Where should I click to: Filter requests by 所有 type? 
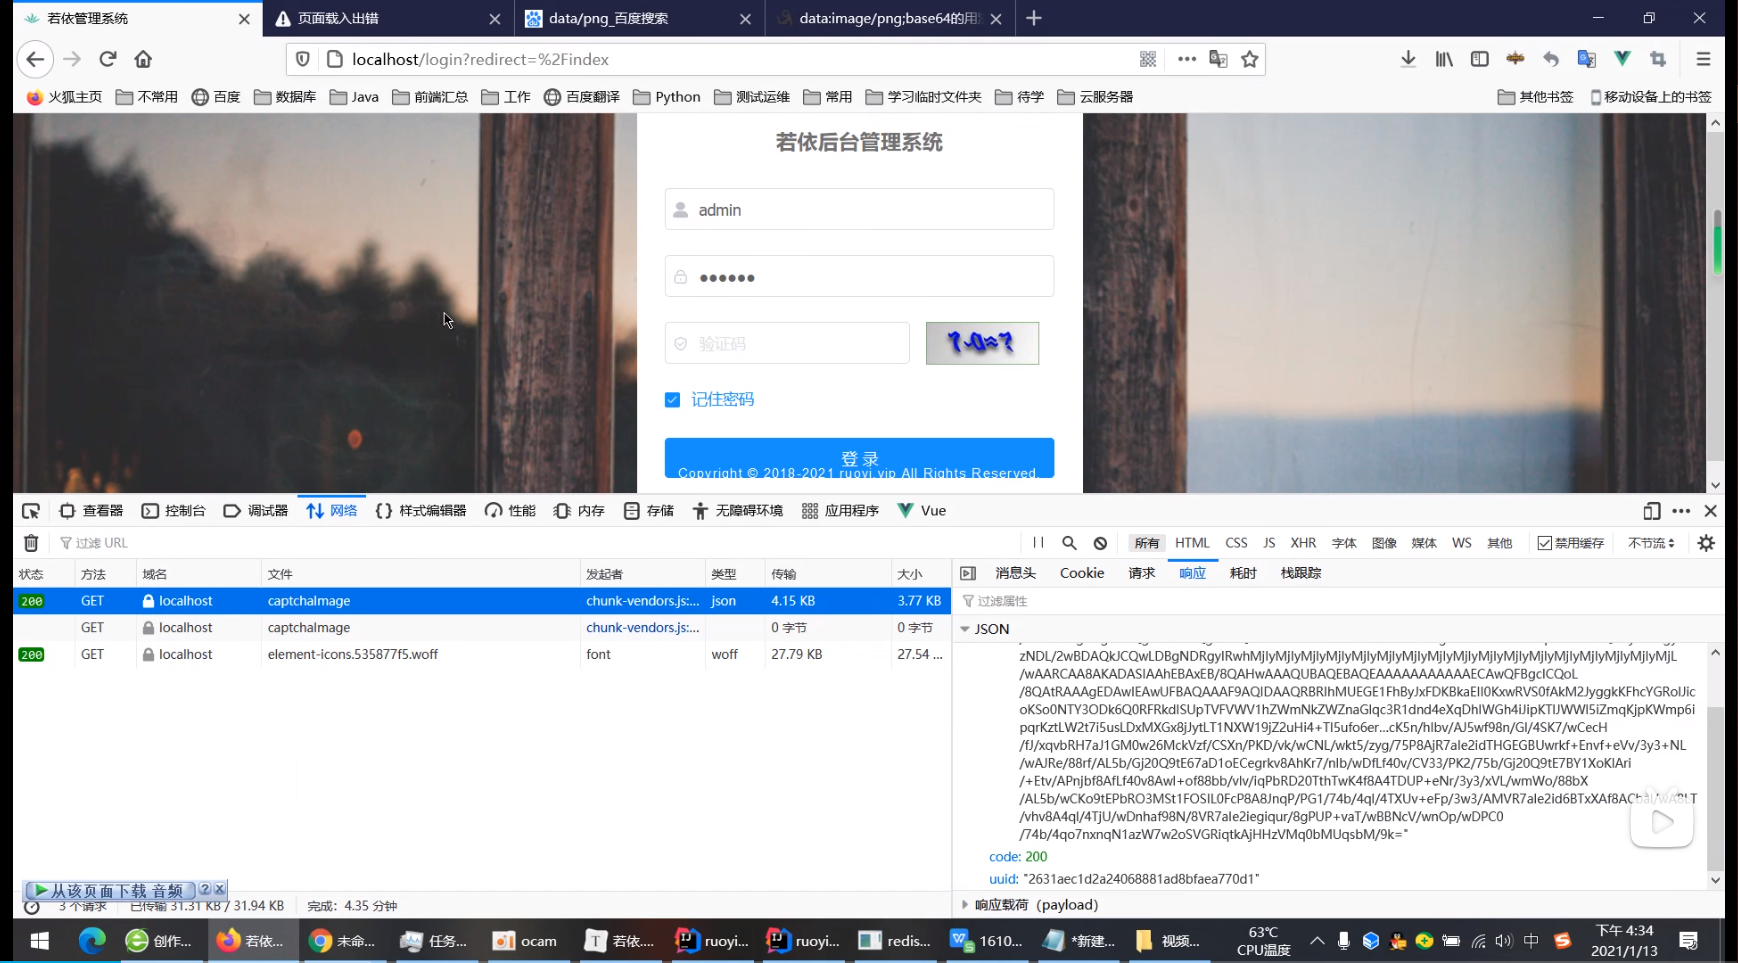[x=1147, y=543]
